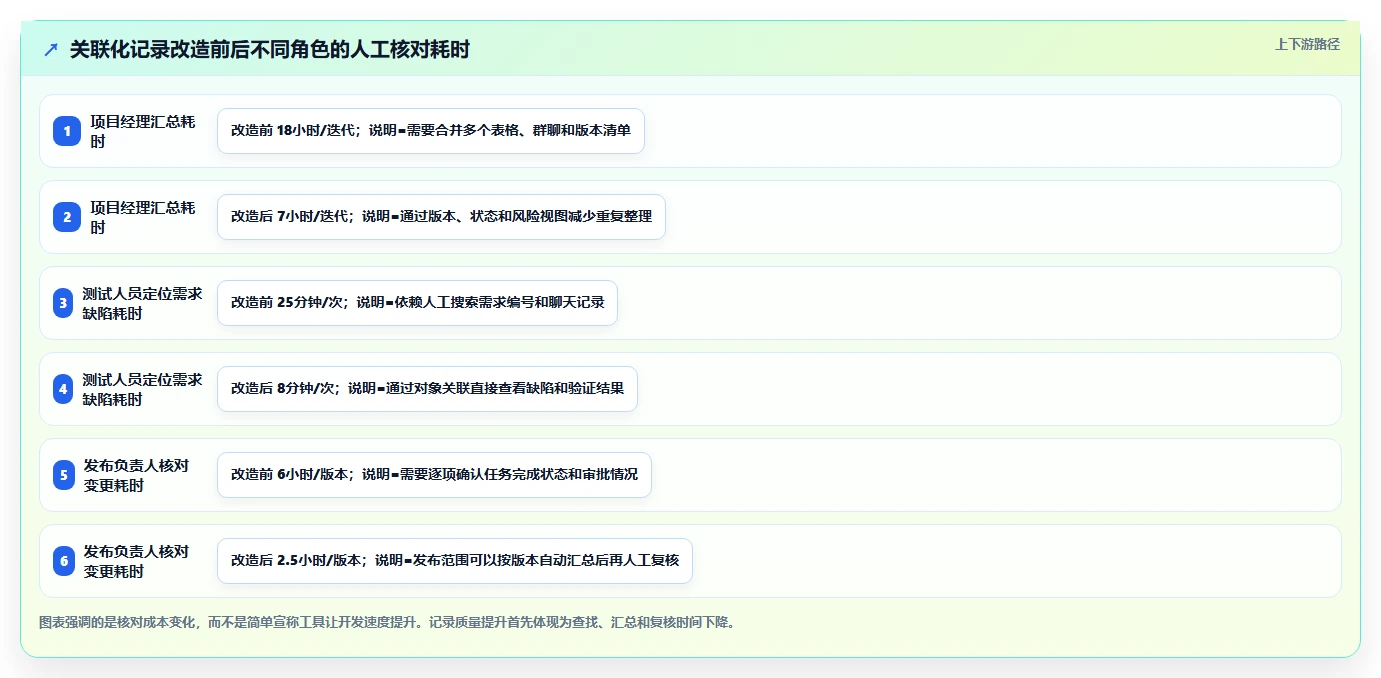Image resolution: width=1381 pixels, height=678 pixels.
Task: Select step badge number 1
Action: [67, 131]
